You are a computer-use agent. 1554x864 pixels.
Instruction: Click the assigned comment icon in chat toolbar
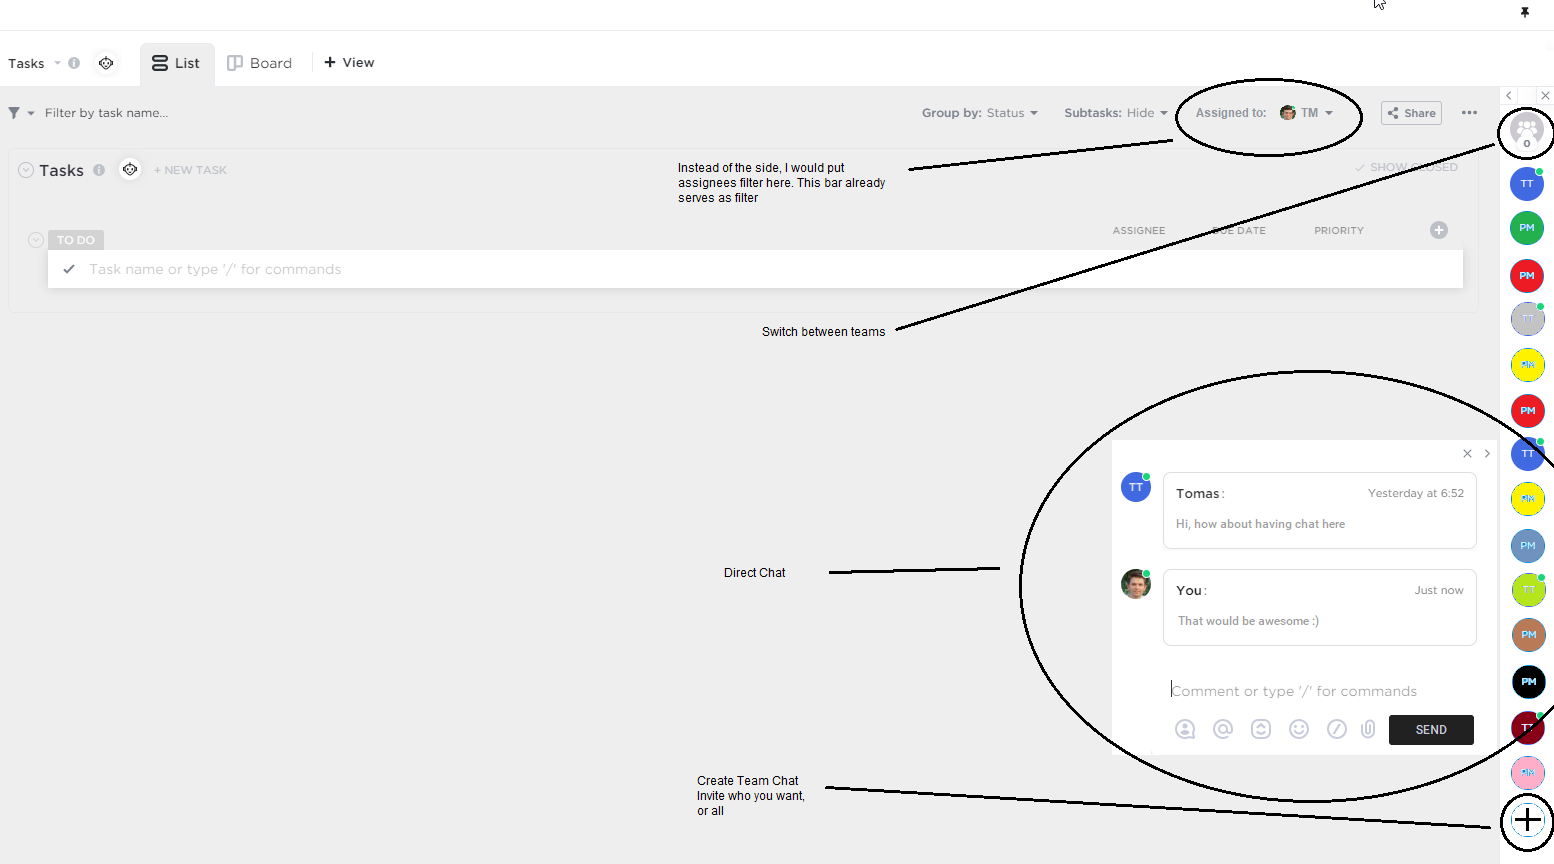click(x=1185, y=729)
